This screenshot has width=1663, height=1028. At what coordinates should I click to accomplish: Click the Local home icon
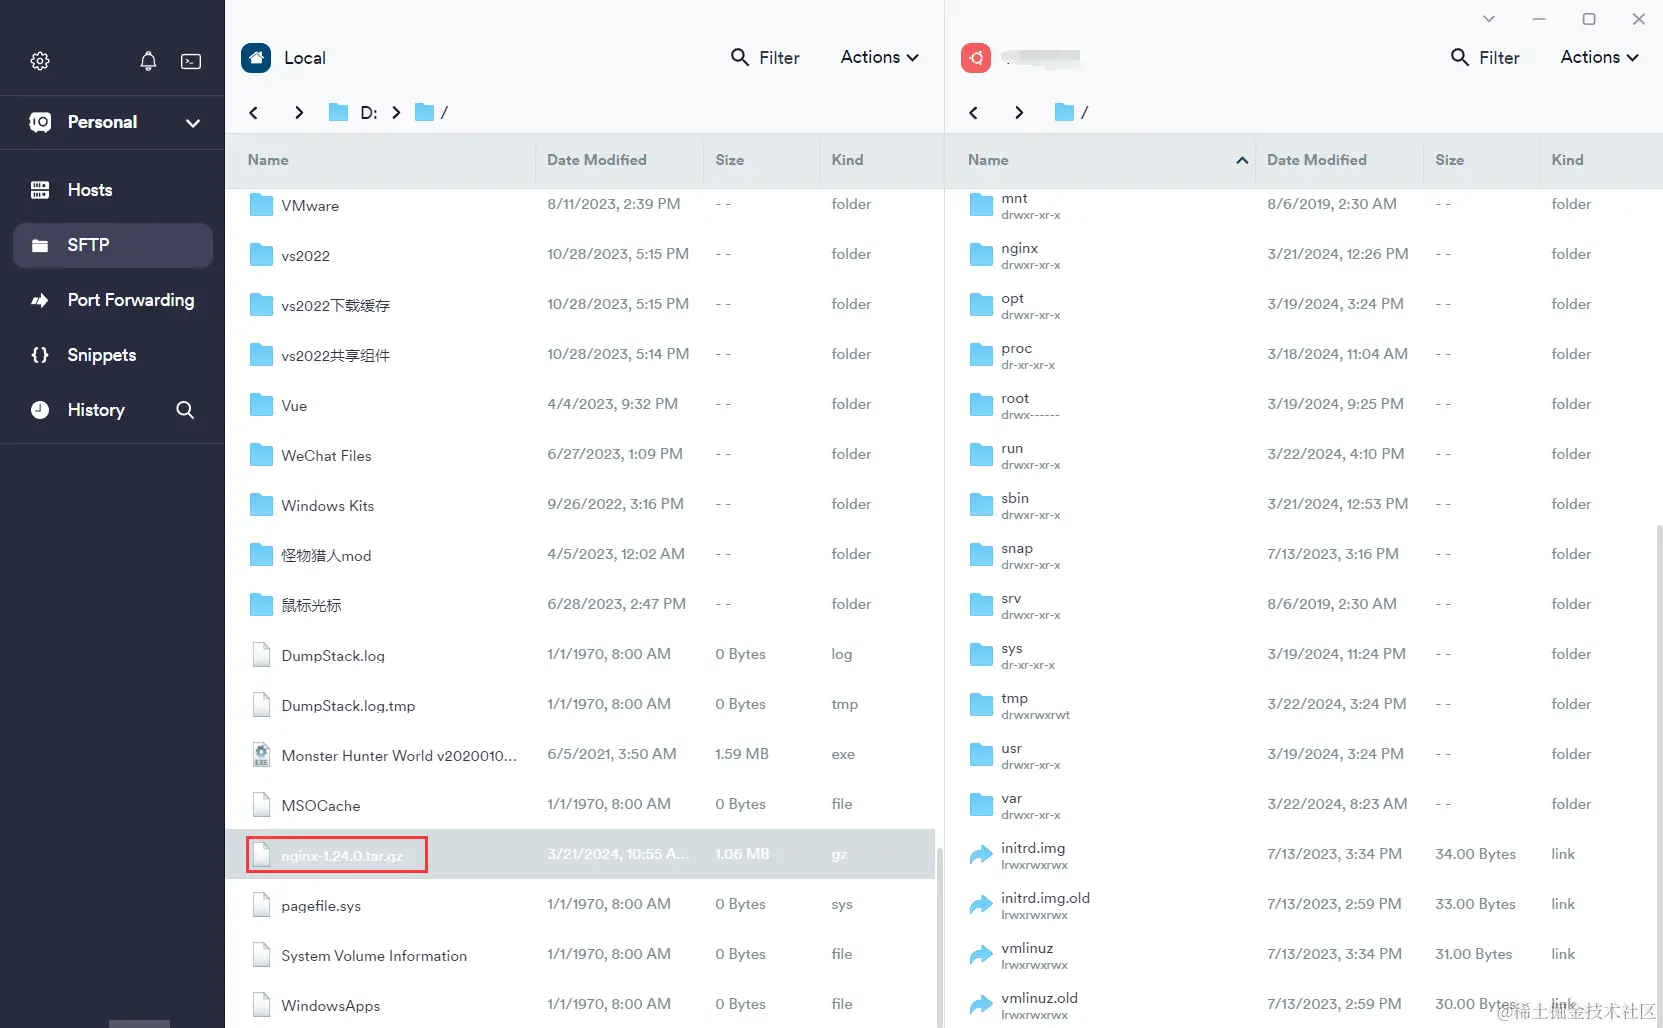256,58
